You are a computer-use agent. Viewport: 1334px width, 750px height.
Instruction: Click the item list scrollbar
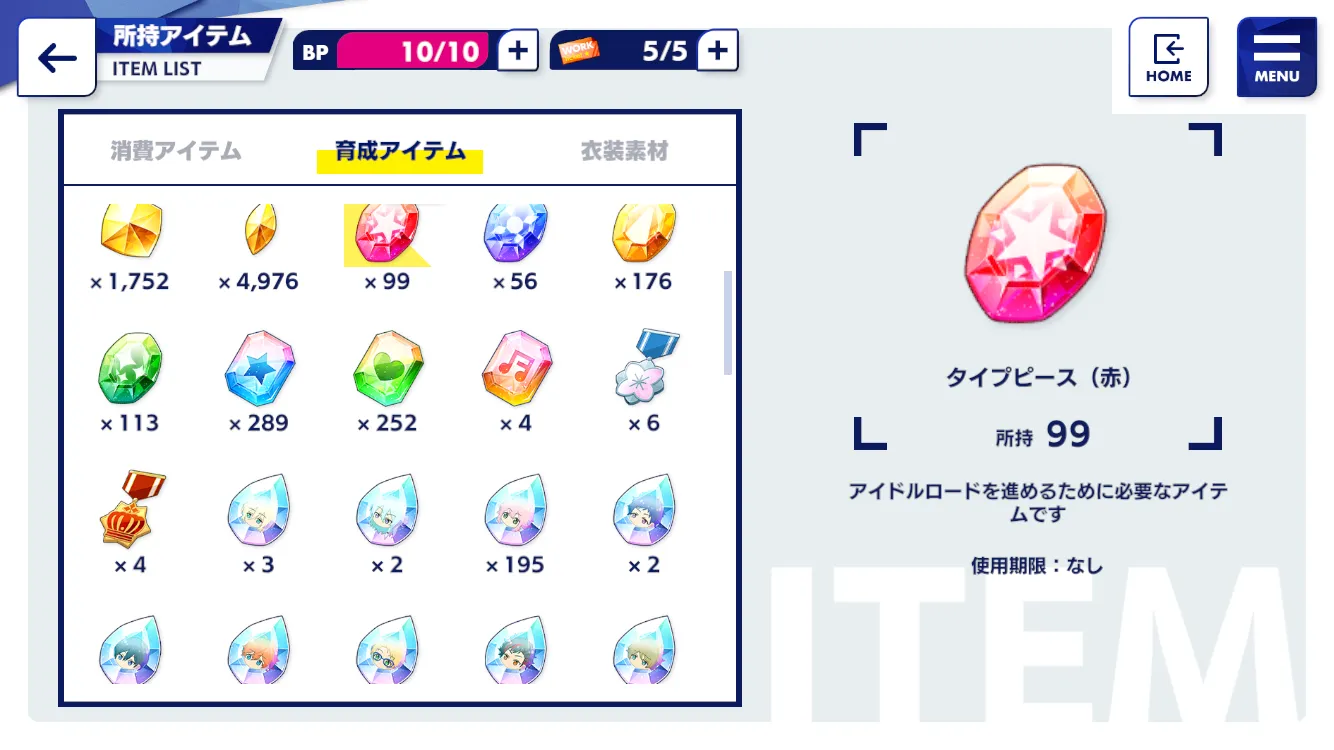pos(727,324)
